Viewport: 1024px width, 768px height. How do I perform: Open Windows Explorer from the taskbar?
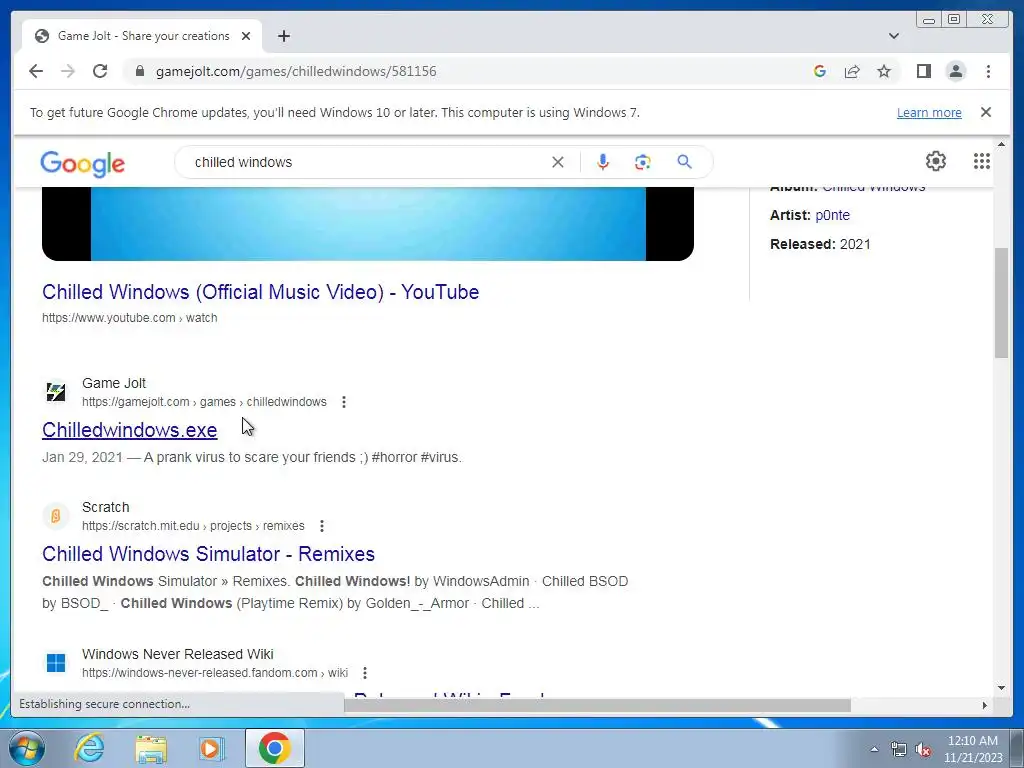[151, 748]
